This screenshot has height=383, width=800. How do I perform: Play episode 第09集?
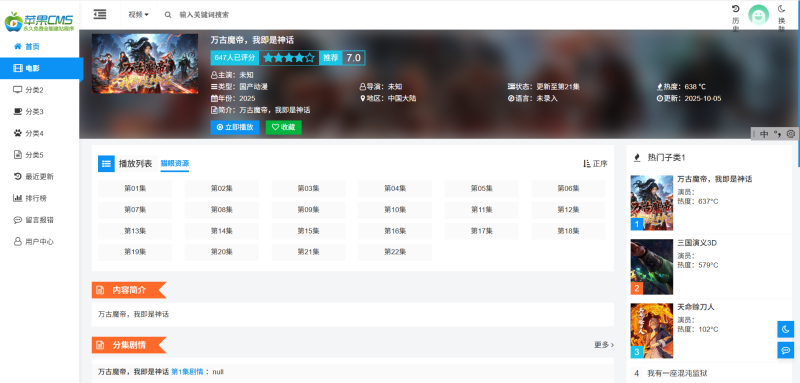(x=308, y=210)
